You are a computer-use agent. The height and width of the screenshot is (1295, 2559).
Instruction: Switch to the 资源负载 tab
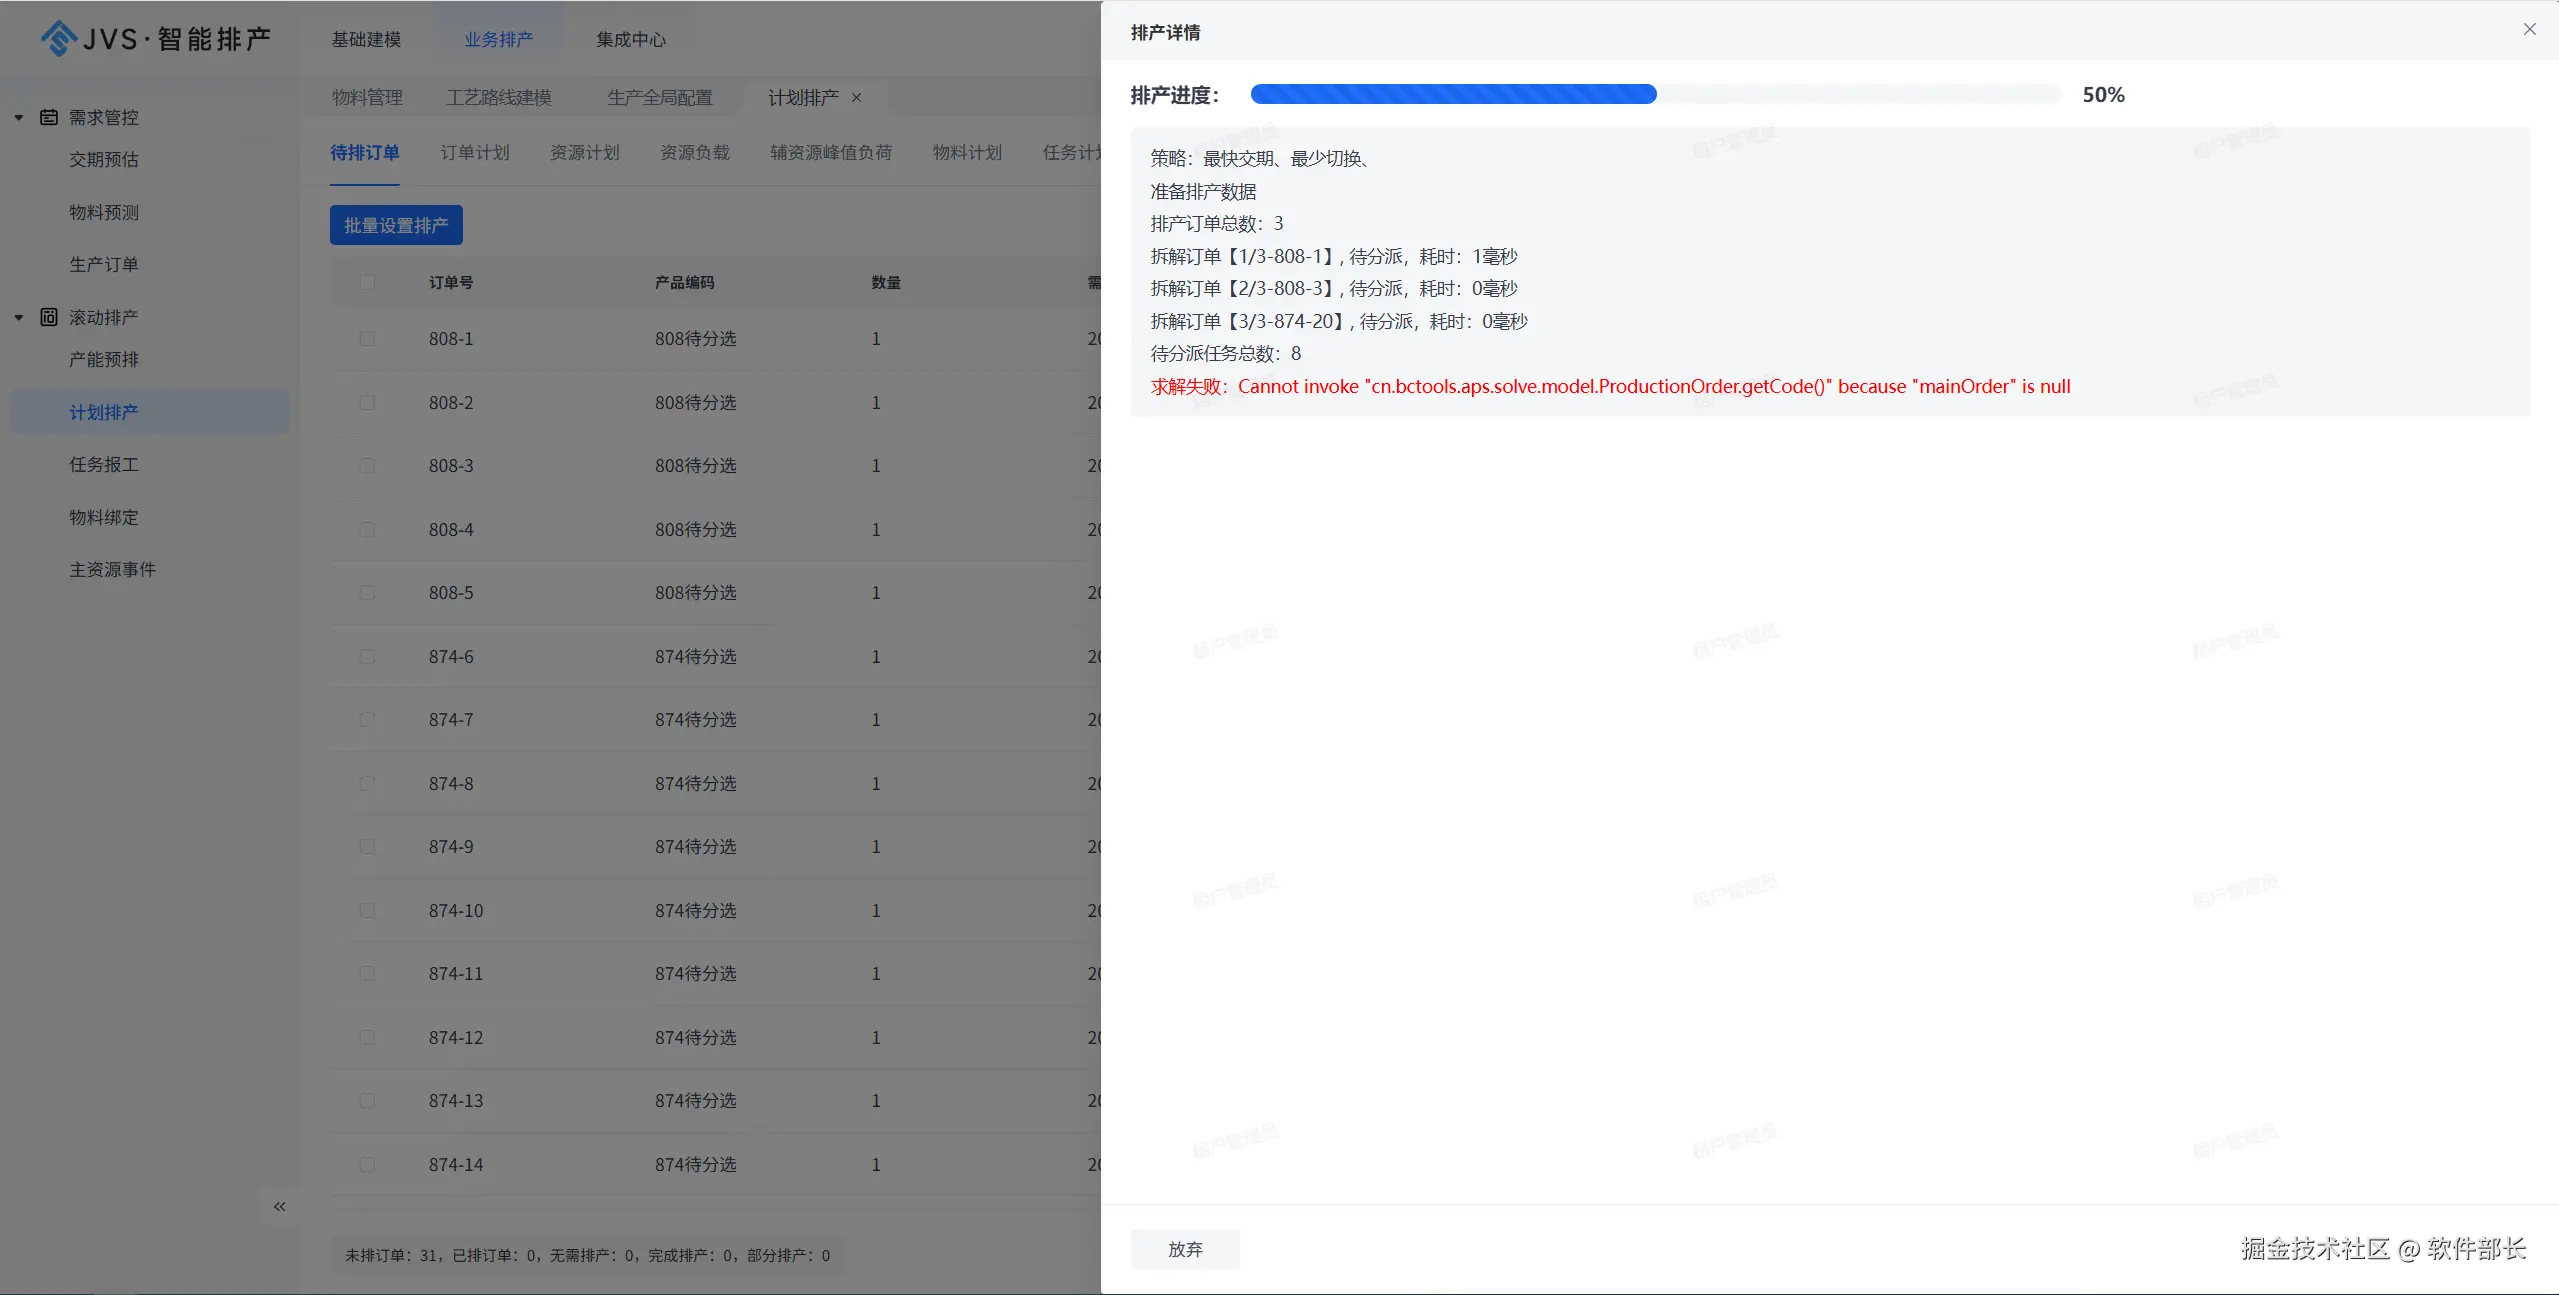point(694,152)
